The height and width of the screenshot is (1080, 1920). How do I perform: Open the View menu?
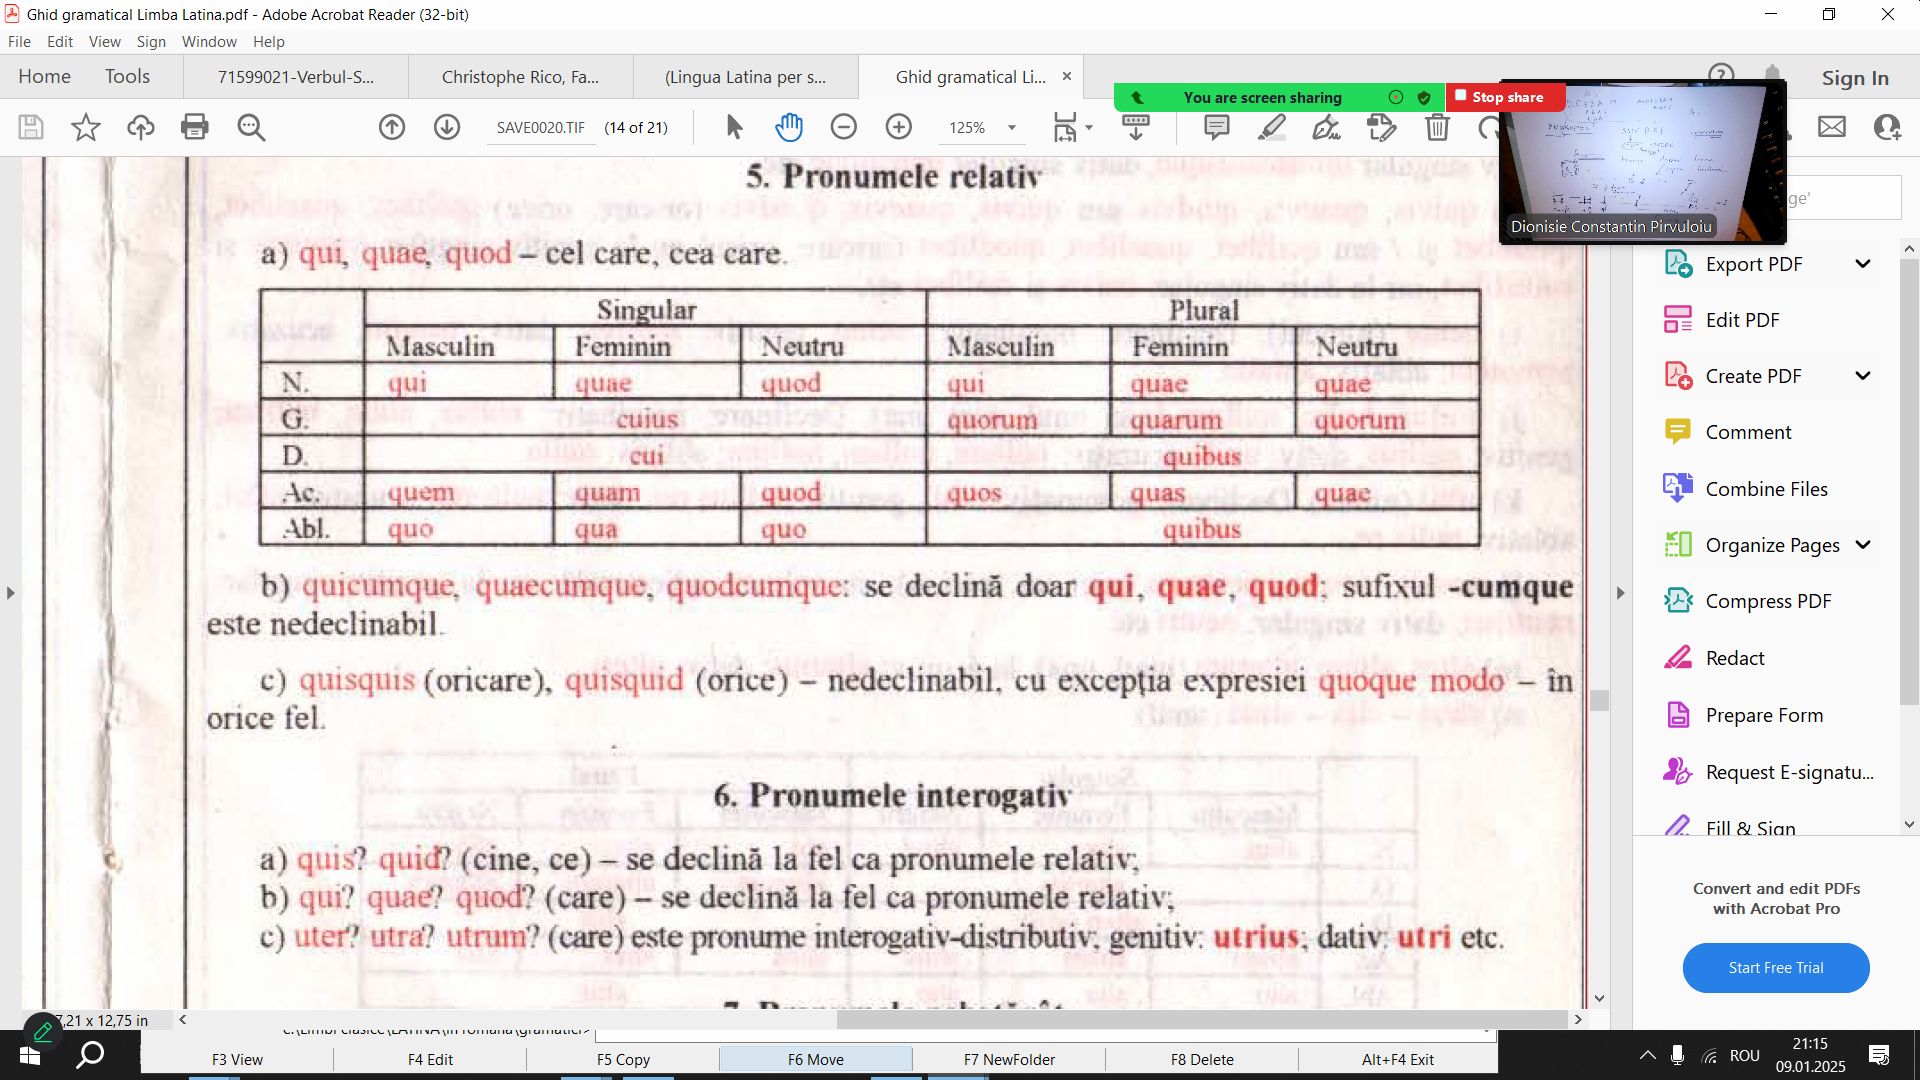pos(104,42)
